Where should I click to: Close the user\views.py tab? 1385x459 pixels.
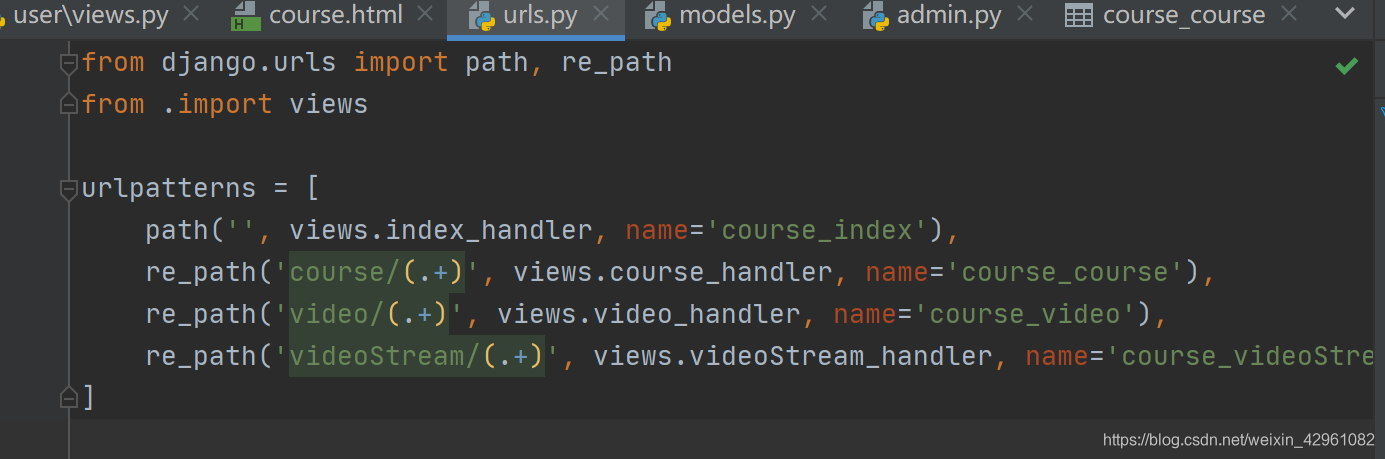pos(192,14)
